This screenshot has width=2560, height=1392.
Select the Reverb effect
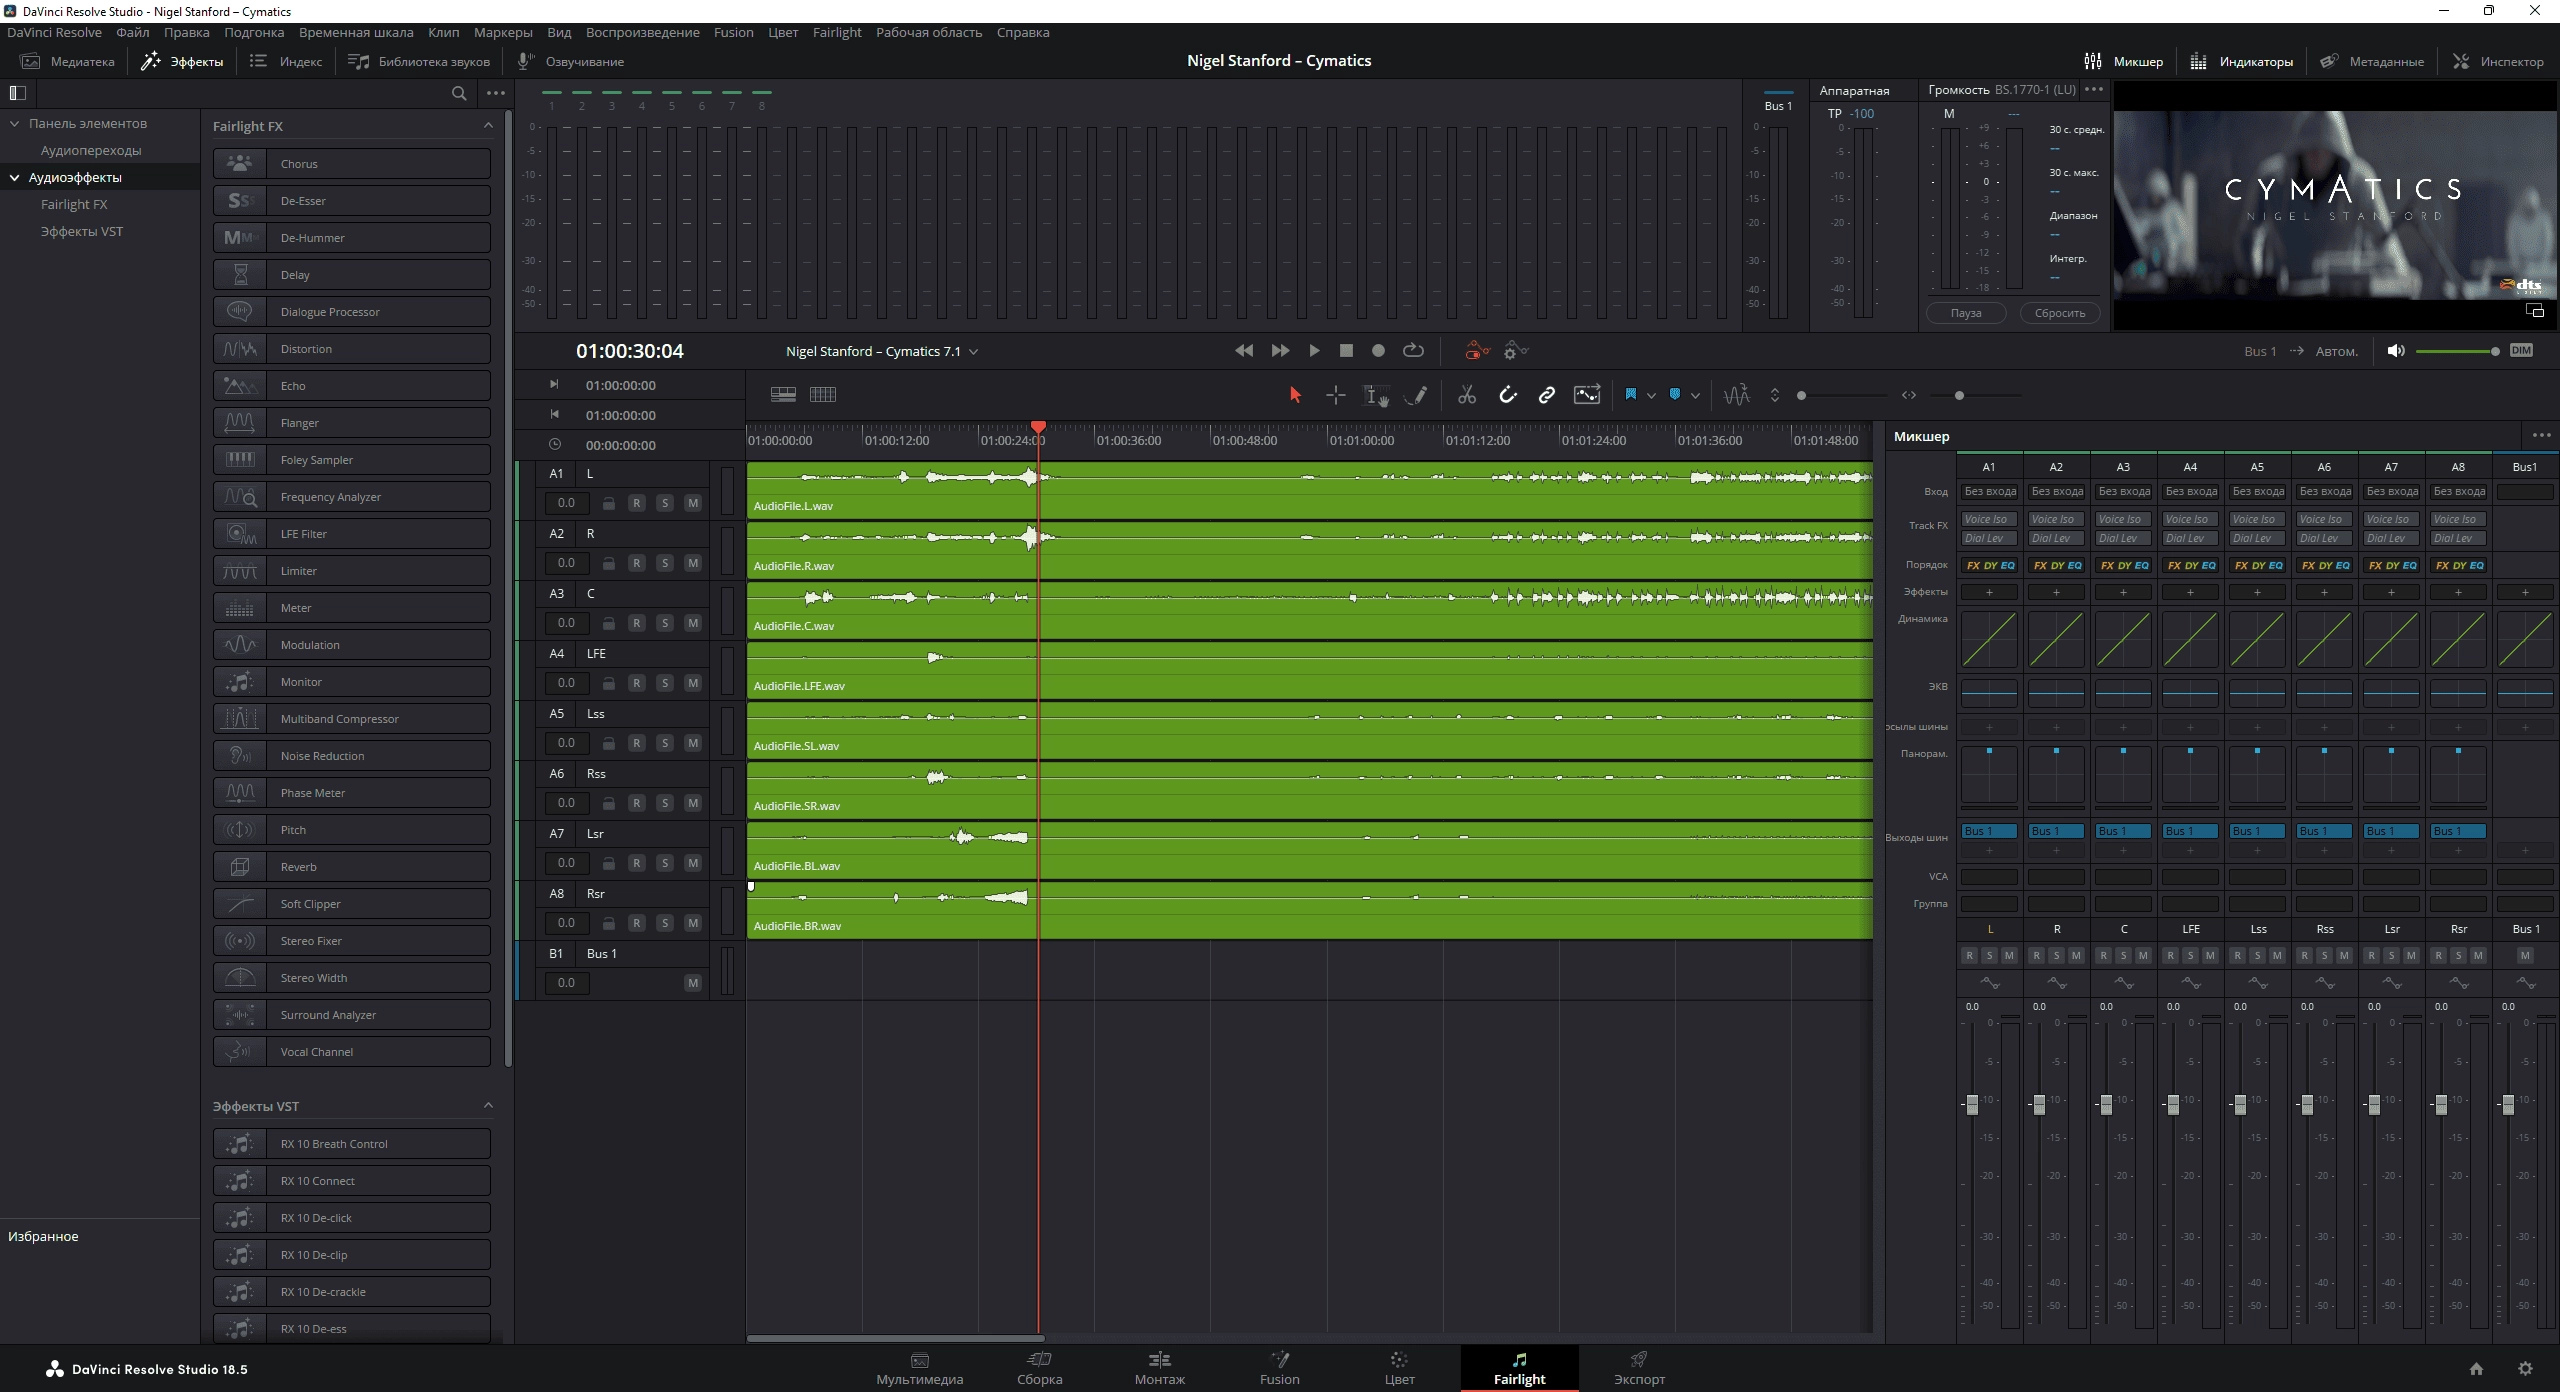click(x=352, y=867)
